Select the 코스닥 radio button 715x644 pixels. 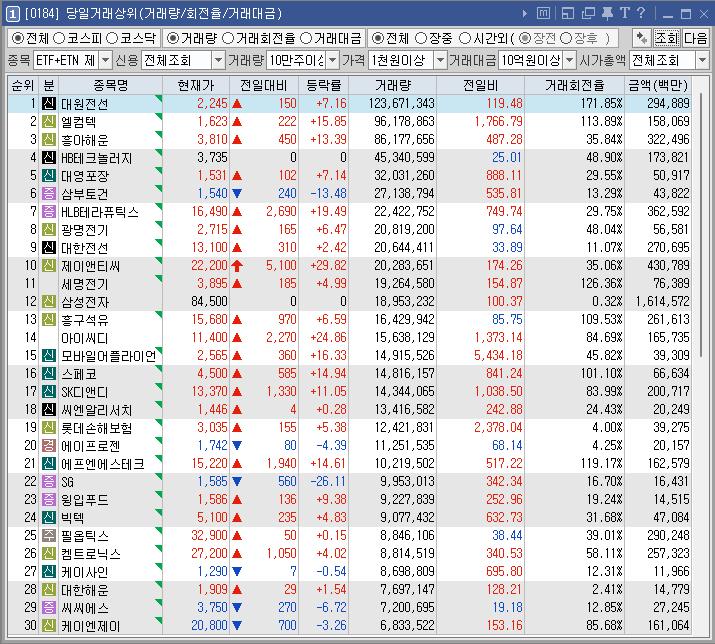tap(112, 38)
